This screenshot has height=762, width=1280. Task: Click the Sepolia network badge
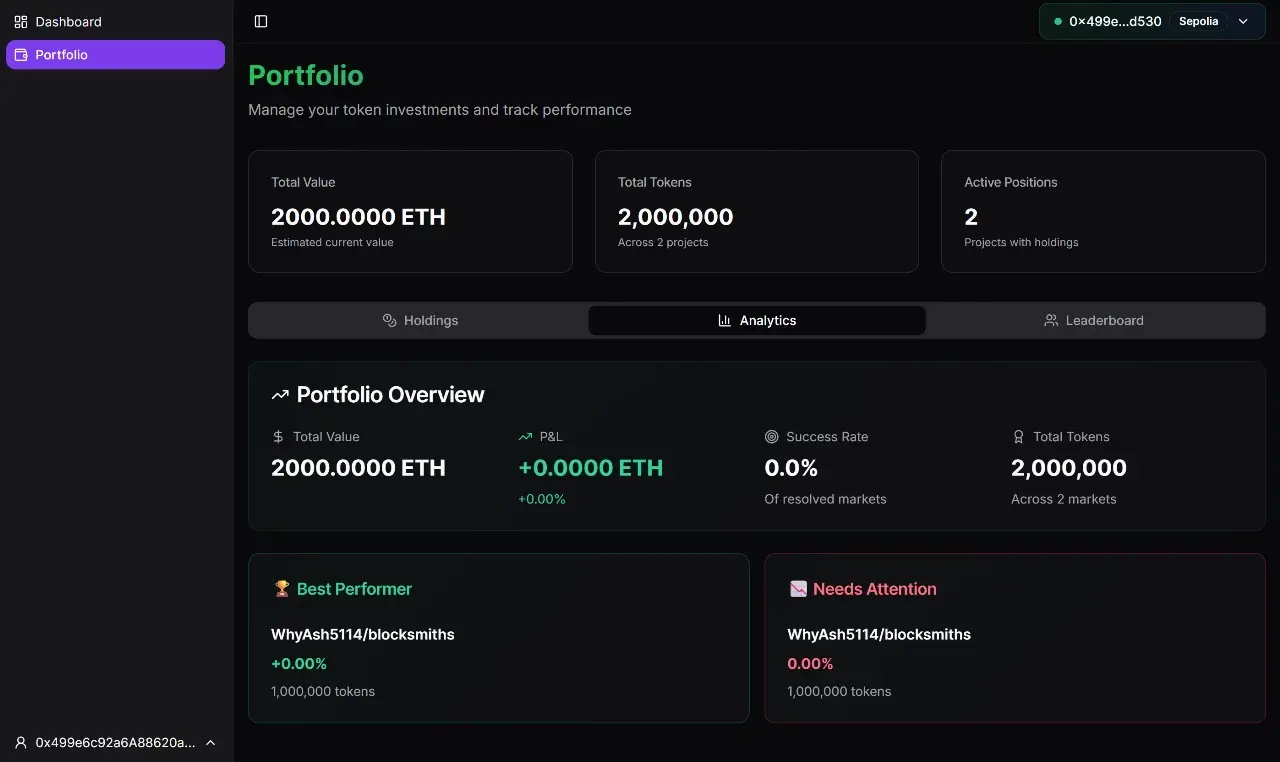click(1198, 21)
